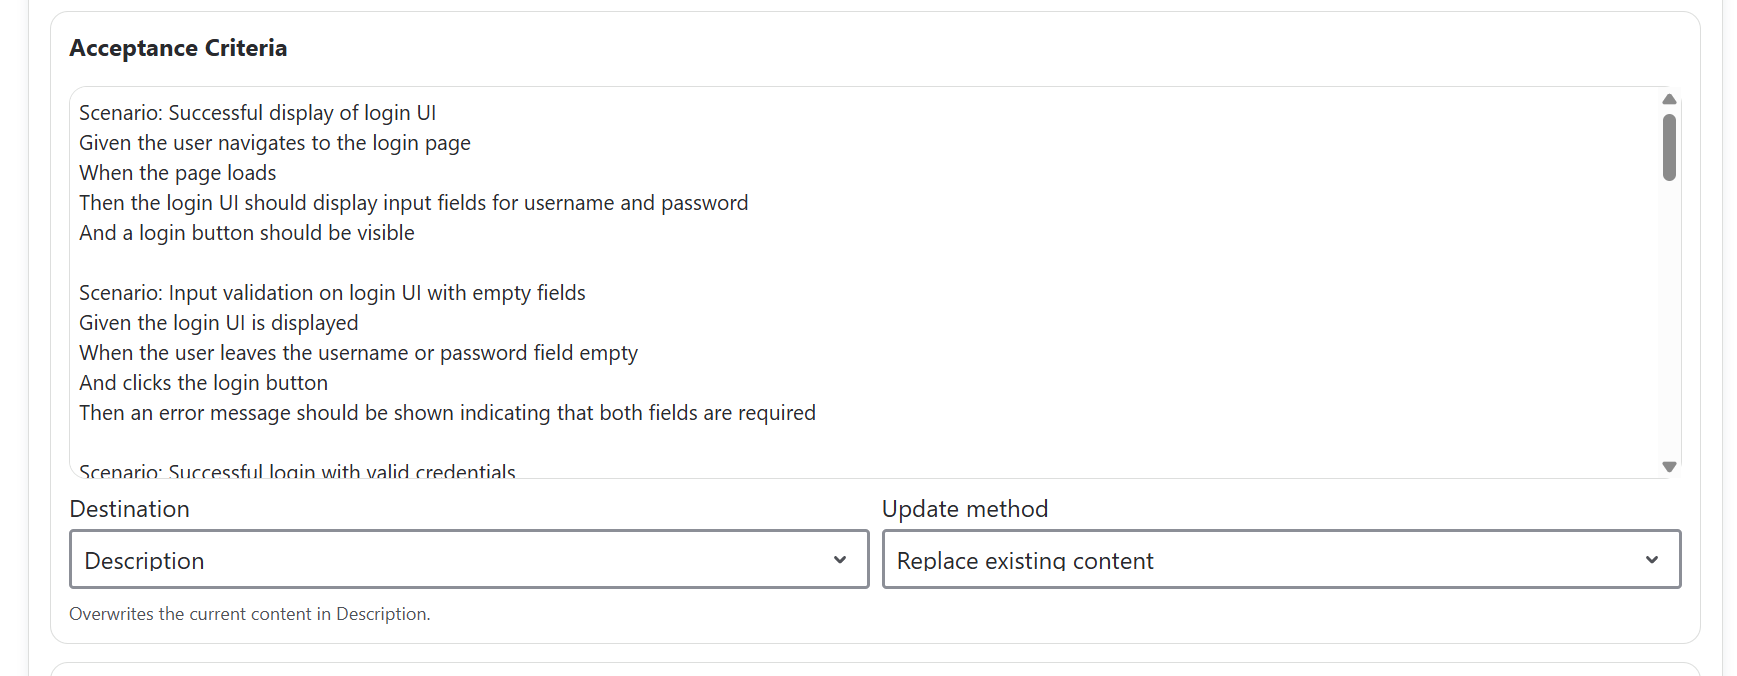Image resolution: width=1737 pixels, height=676 pixels.
Task: Click the scrollbar up arrow icon
Action: coord(1668,99)
